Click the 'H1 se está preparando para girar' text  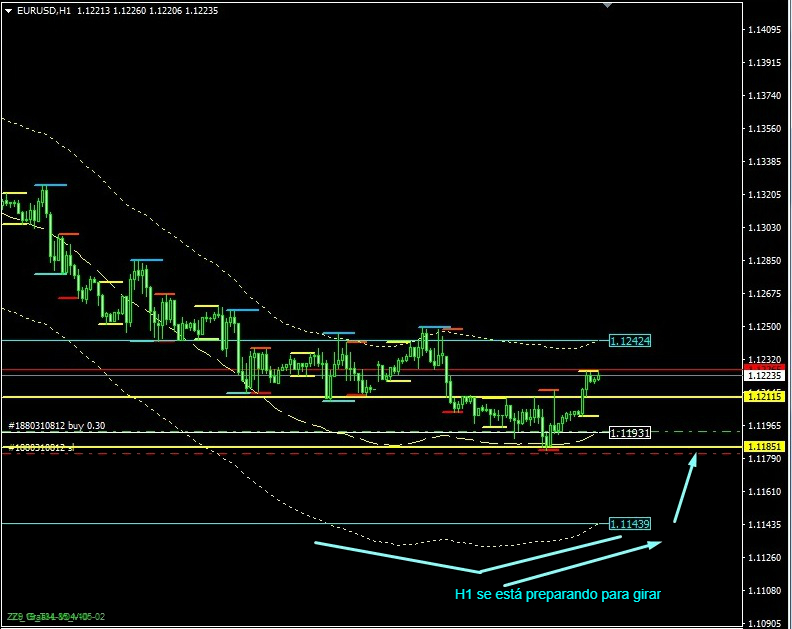pyautogui.click(x=557, y=594)
